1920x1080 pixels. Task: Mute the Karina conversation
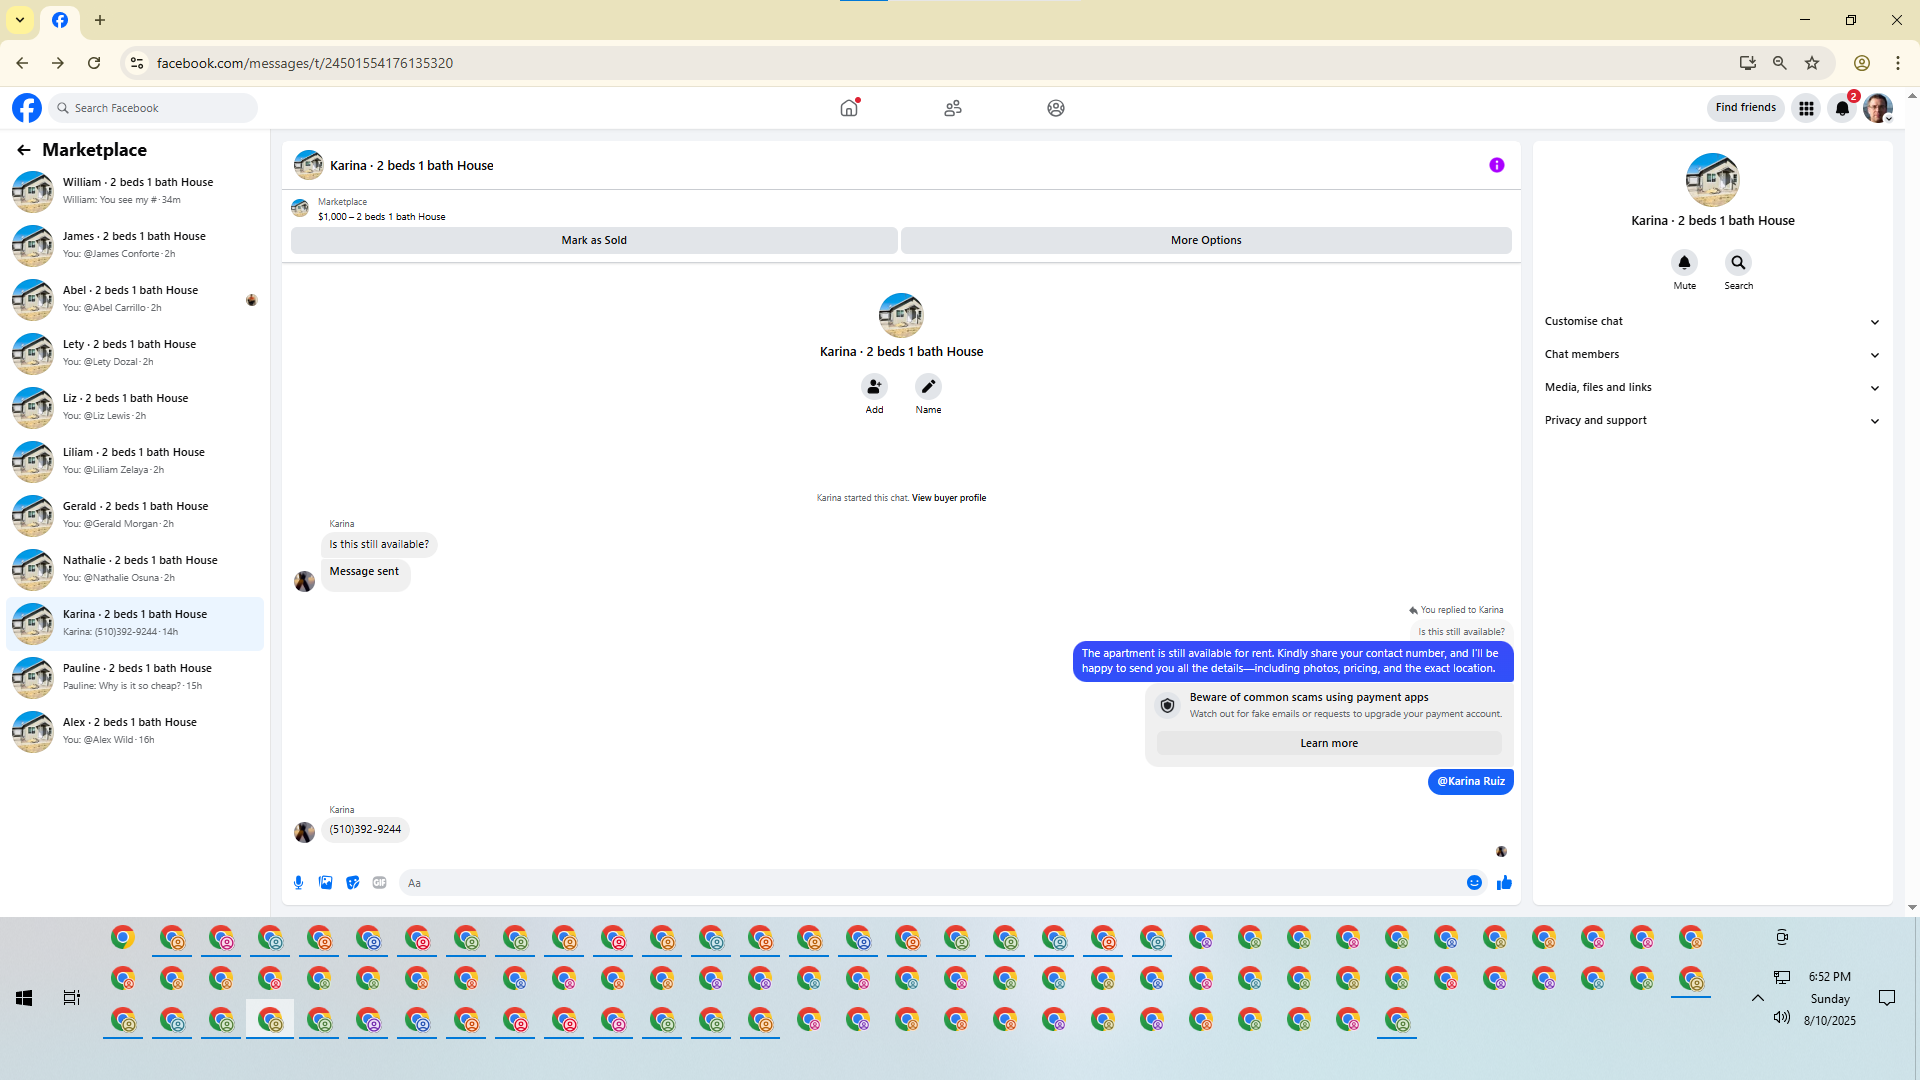[x=1684, y=263]
